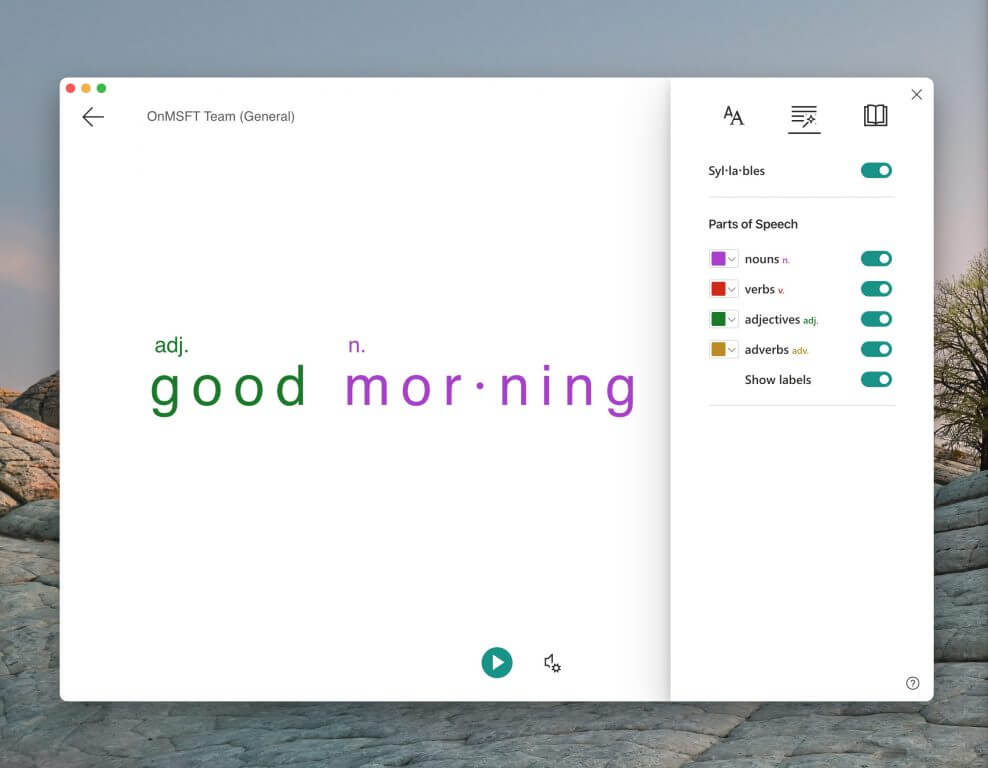Screen dimensions: 988x768
Task: Open voice settings with the speaker gear icon
Action: [x=552, y=663]
